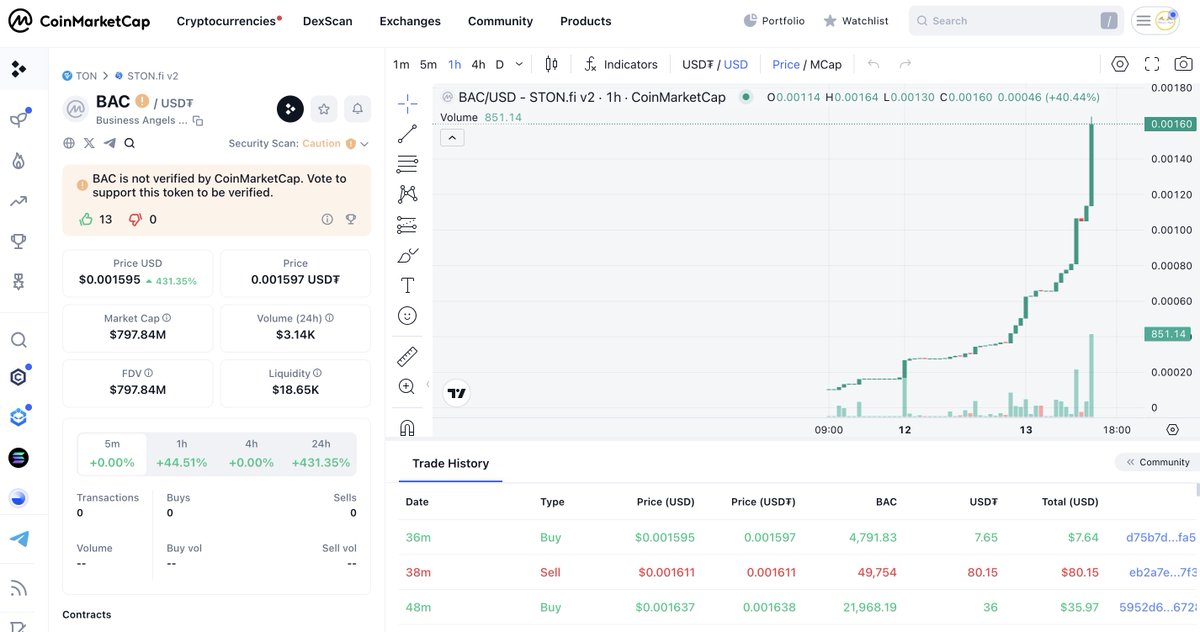Select the 24h stats period +431.35%
This screenshot has width=1200, height=632.
click(321, 453)
